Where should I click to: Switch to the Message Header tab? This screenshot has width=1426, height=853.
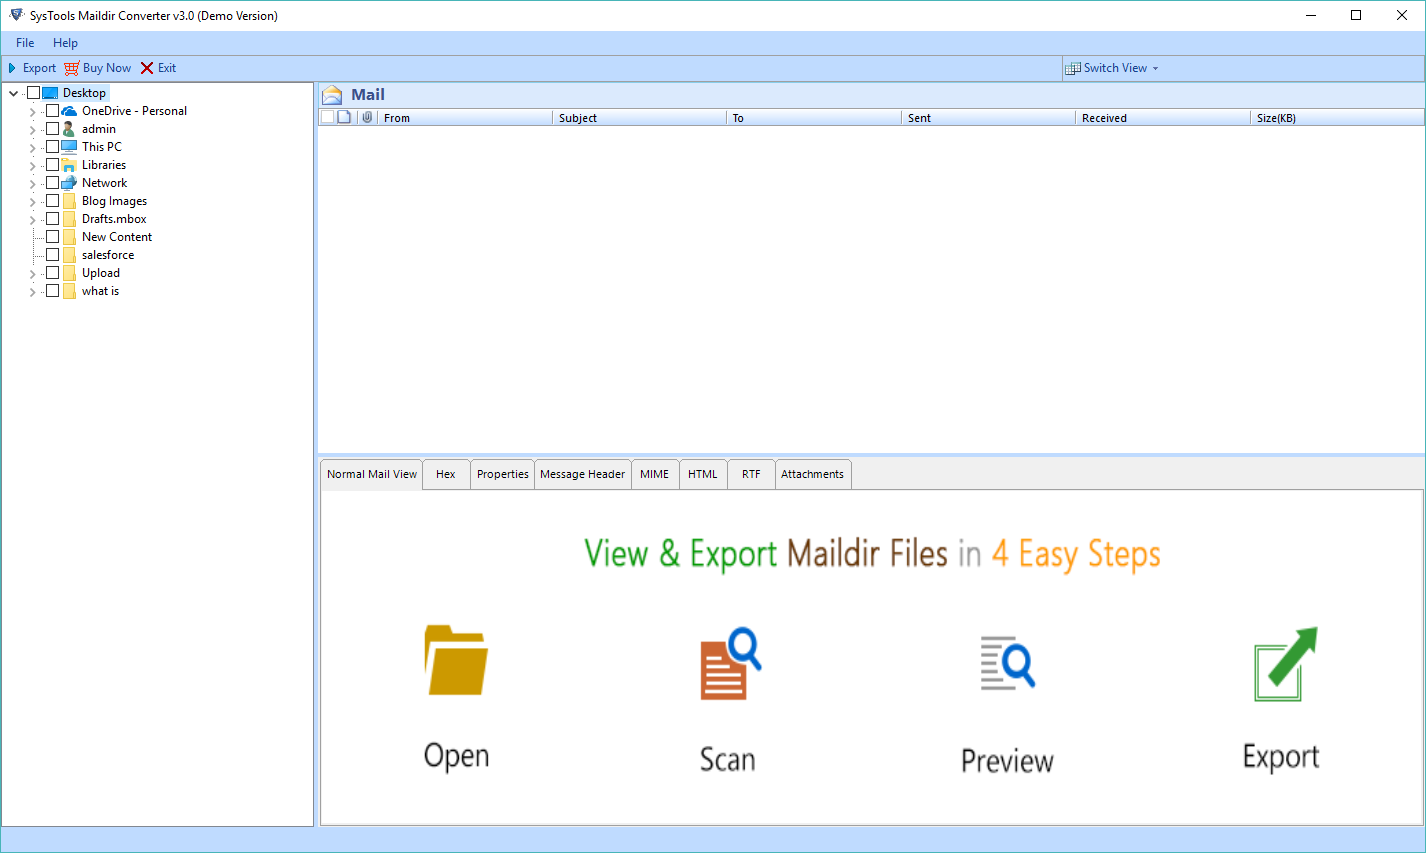pos(583,474)
